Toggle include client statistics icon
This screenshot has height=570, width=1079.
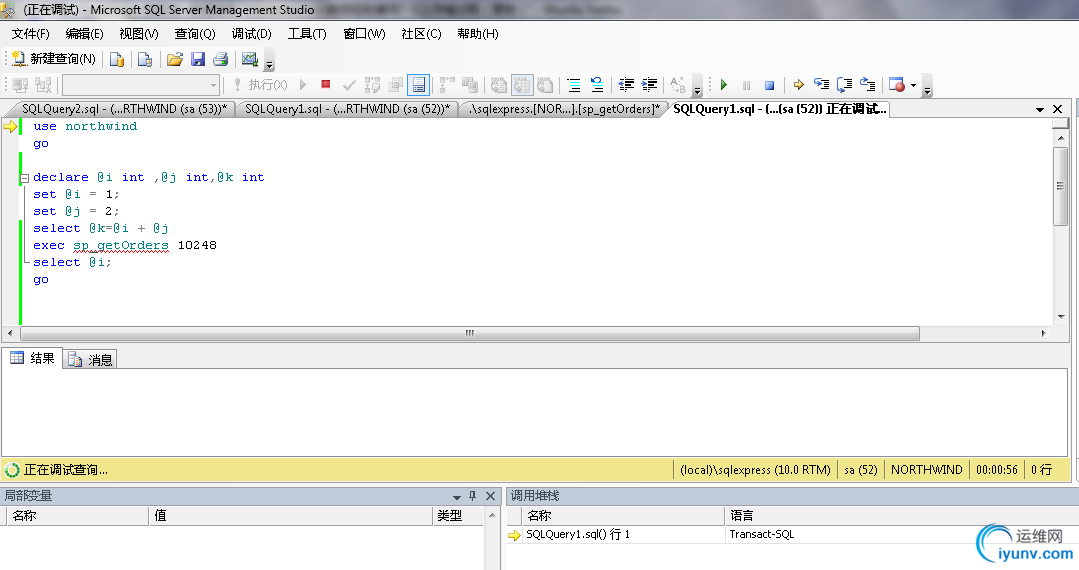pos(470,85)
